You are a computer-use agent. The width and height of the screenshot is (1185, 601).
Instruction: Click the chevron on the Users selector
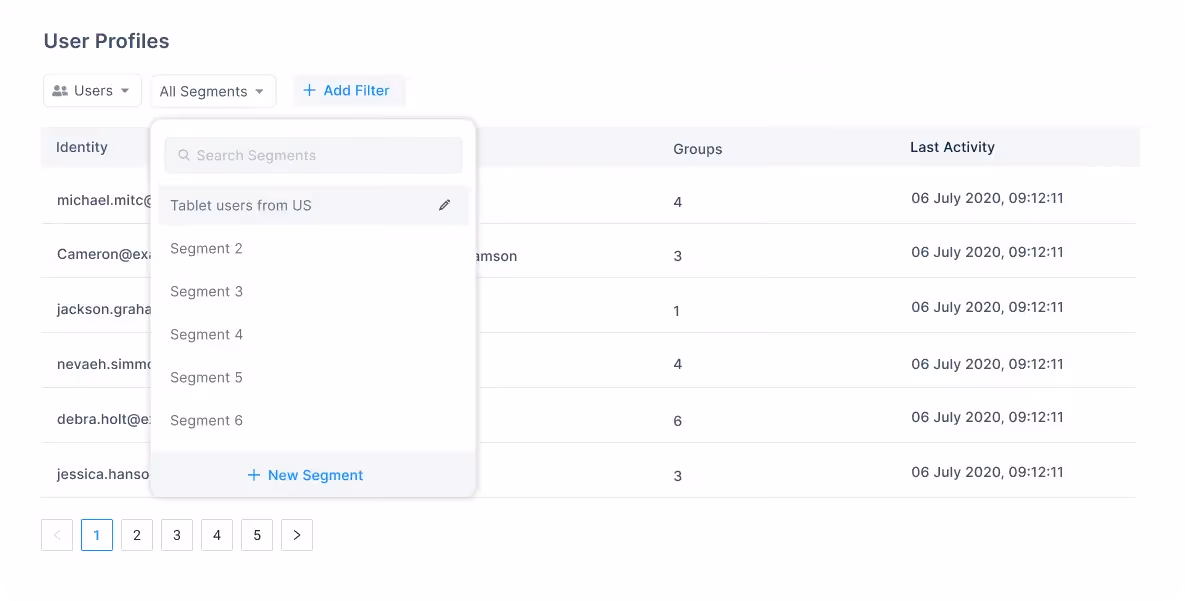click(123, 90)
